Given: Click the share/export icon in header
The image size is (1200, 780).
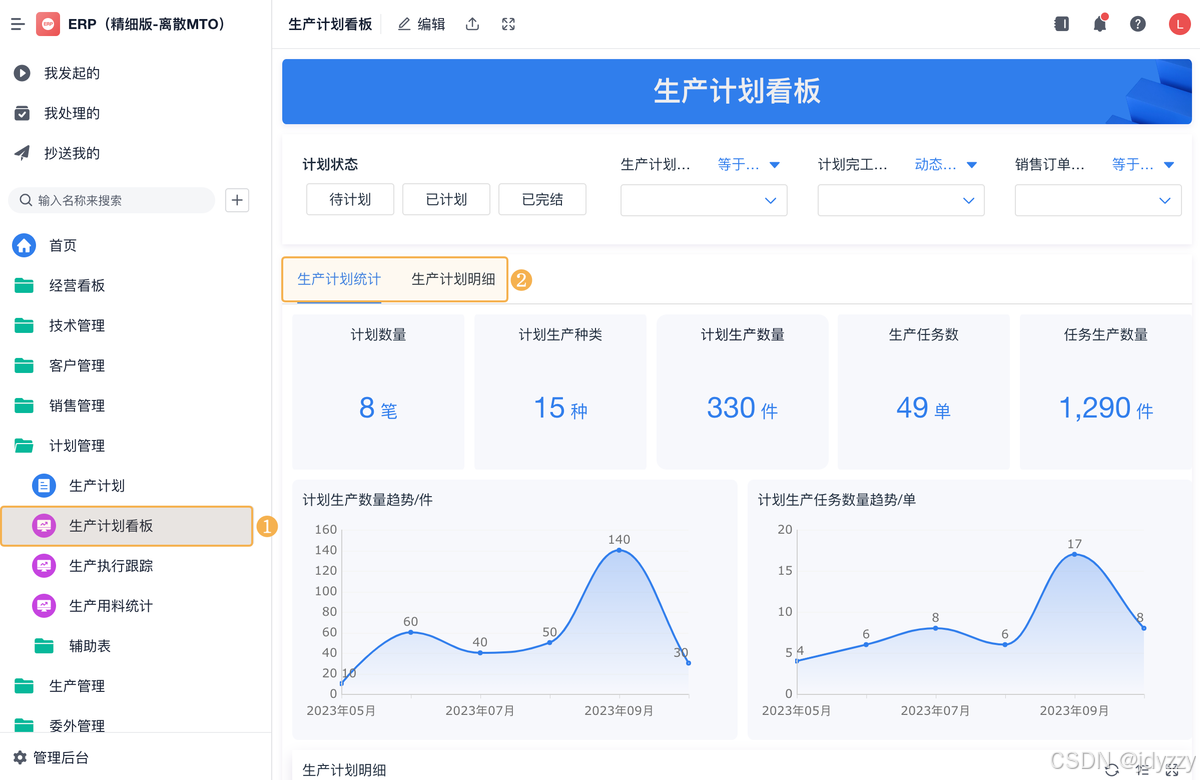Looking at the screenshot, I should [x=472, y=24].
